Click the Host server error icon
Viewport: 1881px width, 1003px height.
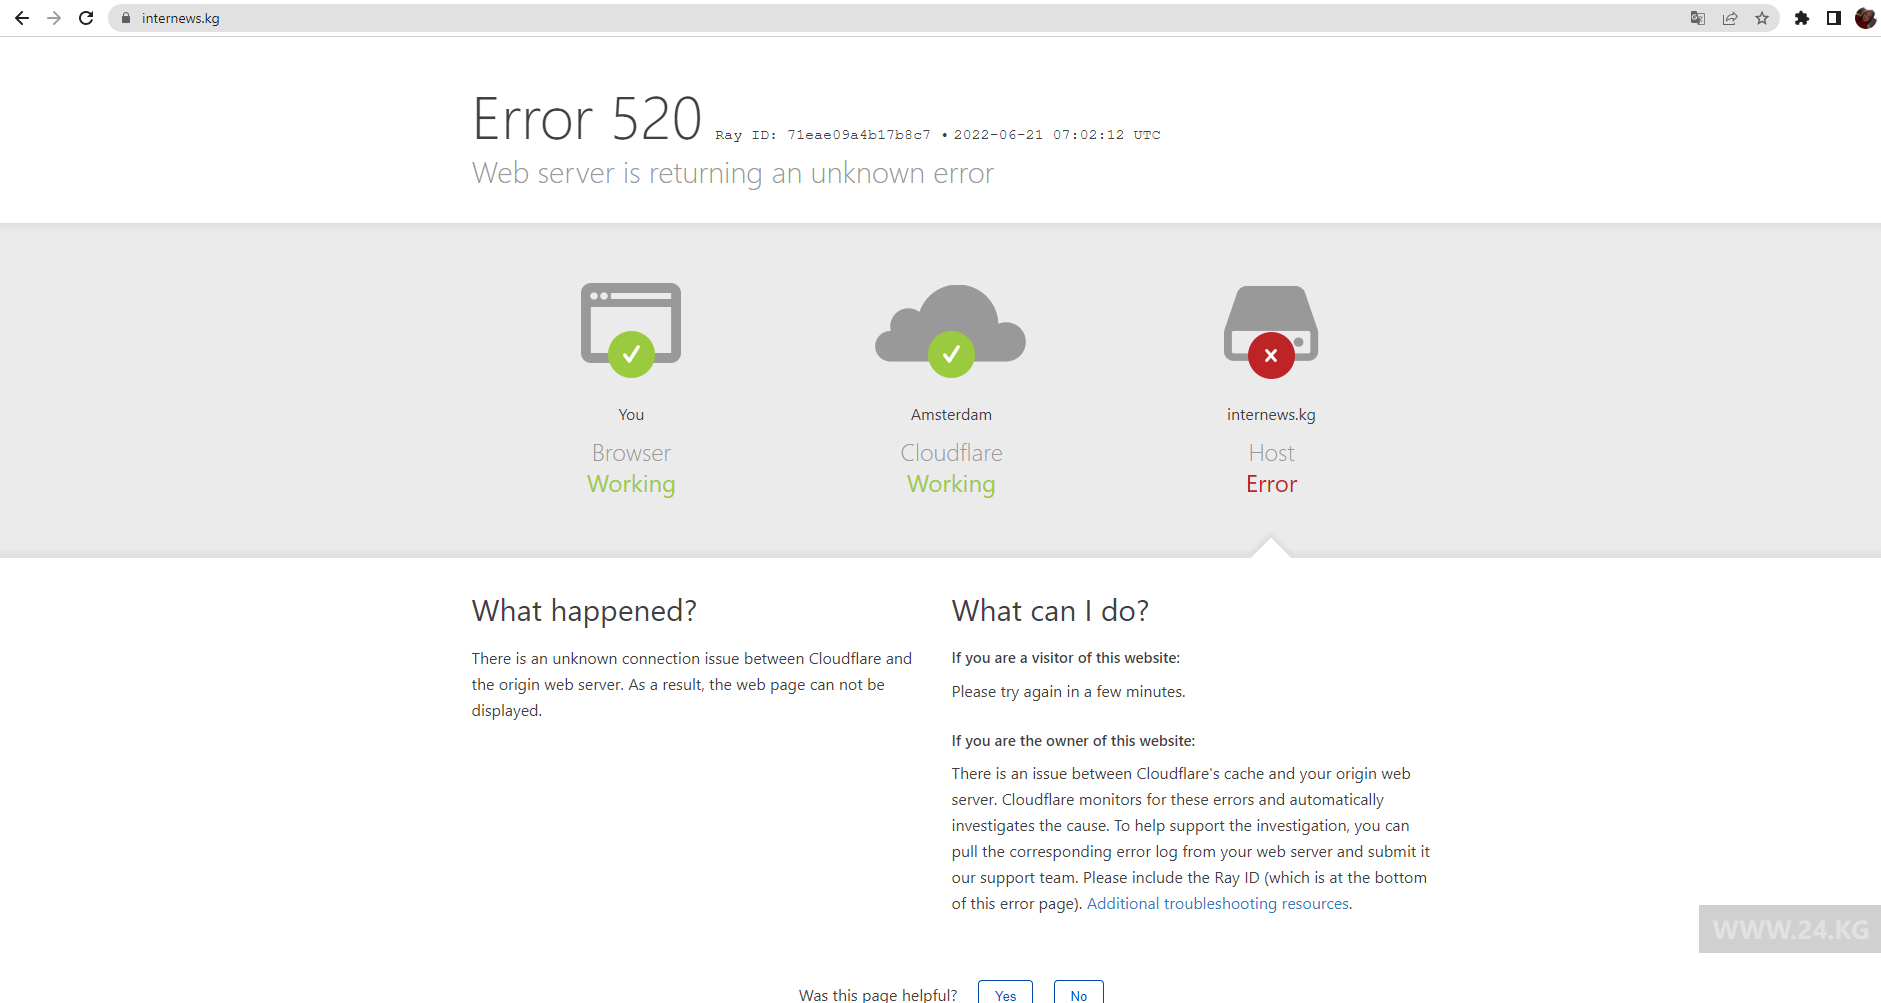(x=1271, y=330)
